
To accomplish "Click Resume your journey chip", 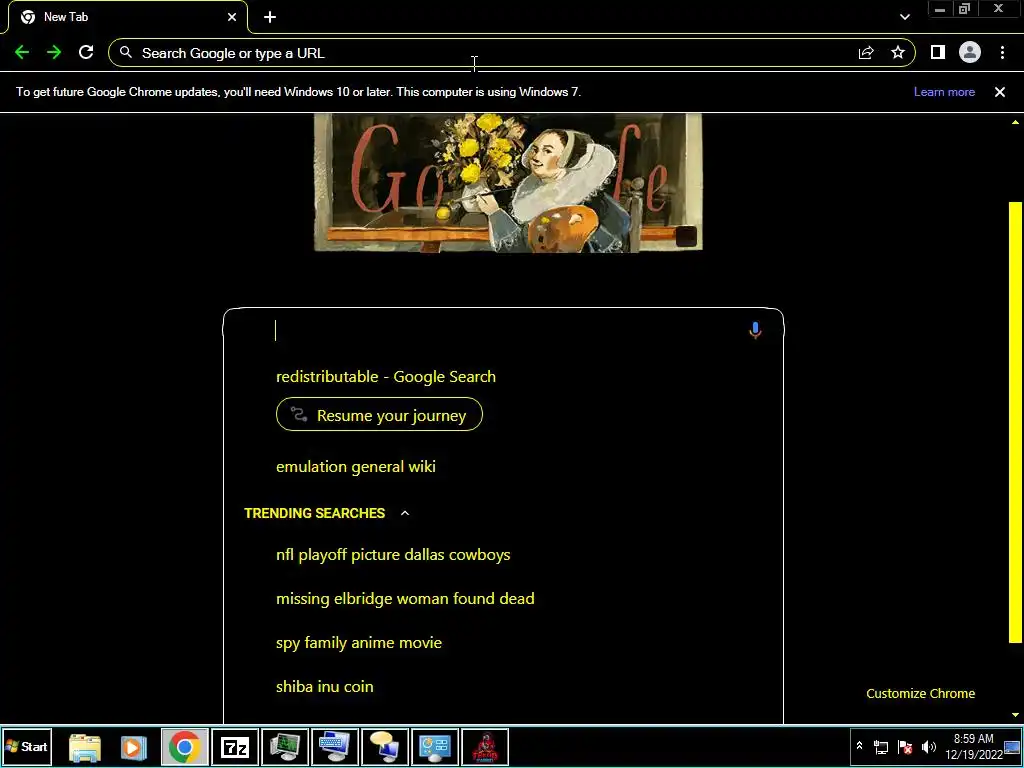I will click(x=379, y=415).
